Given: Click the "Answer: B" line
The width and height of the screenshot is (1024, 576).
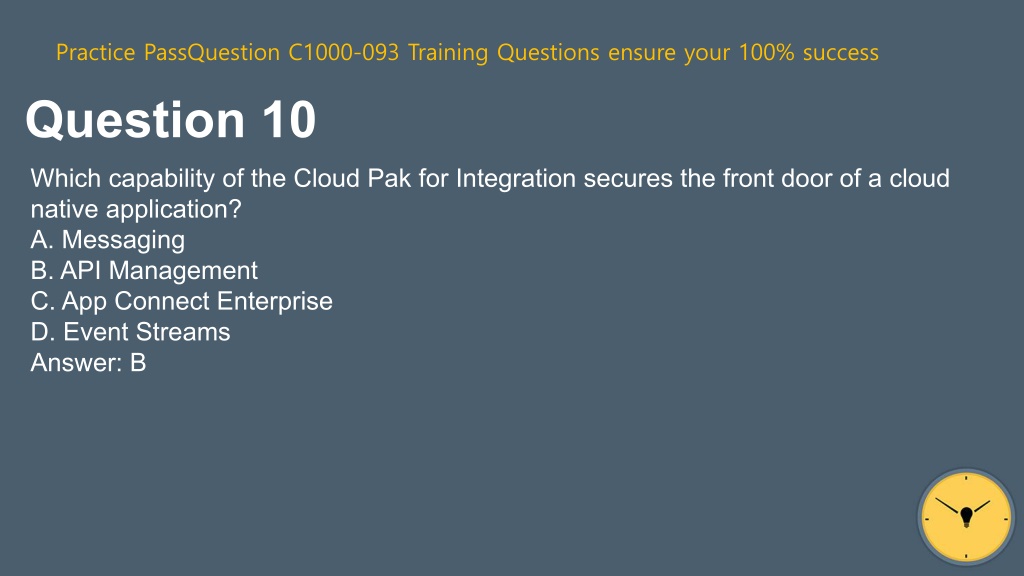Looking at the screenshot, I should (x=88, y=362).
